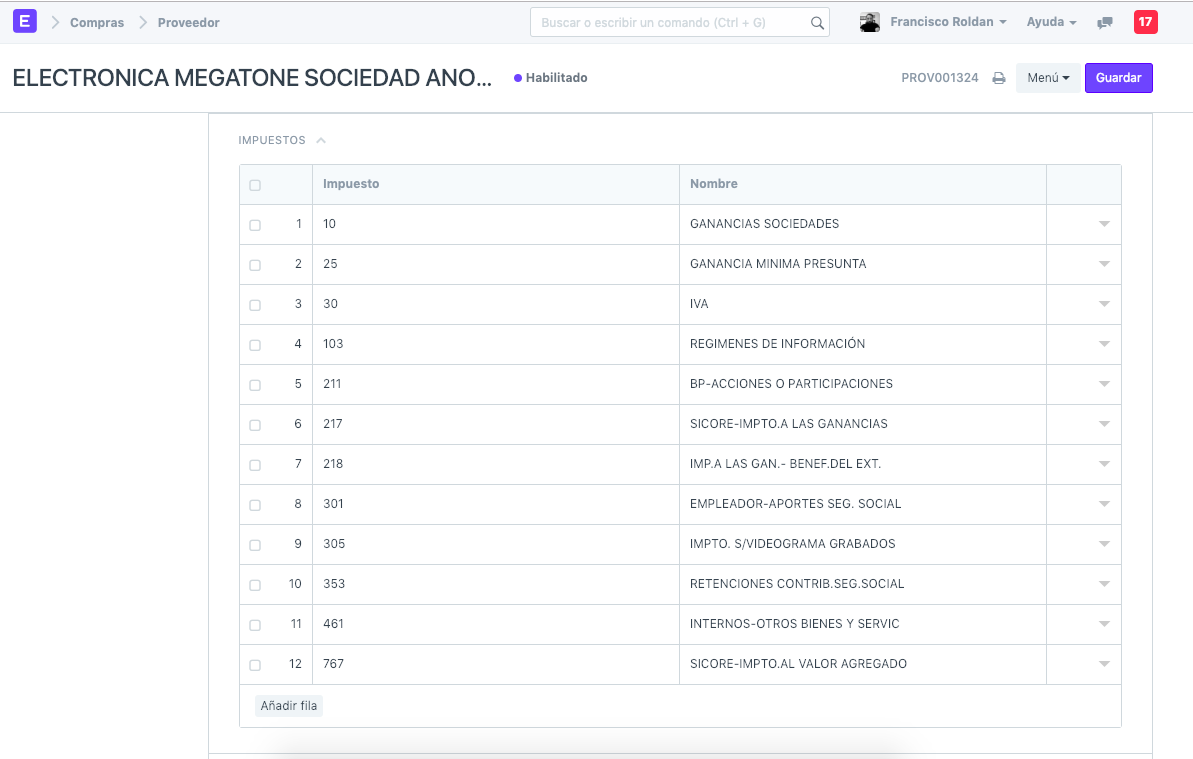
Task: Click the Añadir fila button
Action: click(x=288, y=706)
